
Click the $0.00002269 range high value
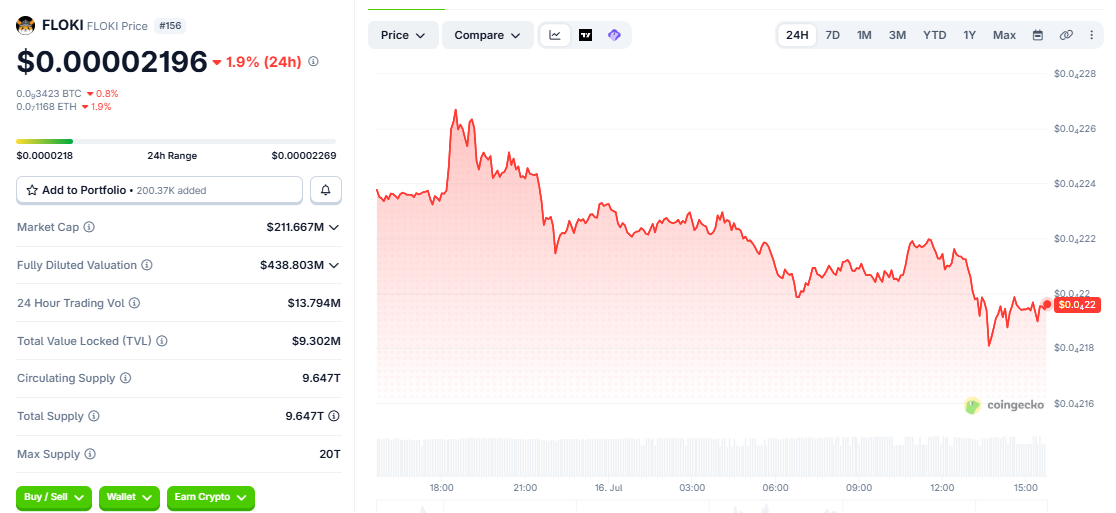pos(304,155)
